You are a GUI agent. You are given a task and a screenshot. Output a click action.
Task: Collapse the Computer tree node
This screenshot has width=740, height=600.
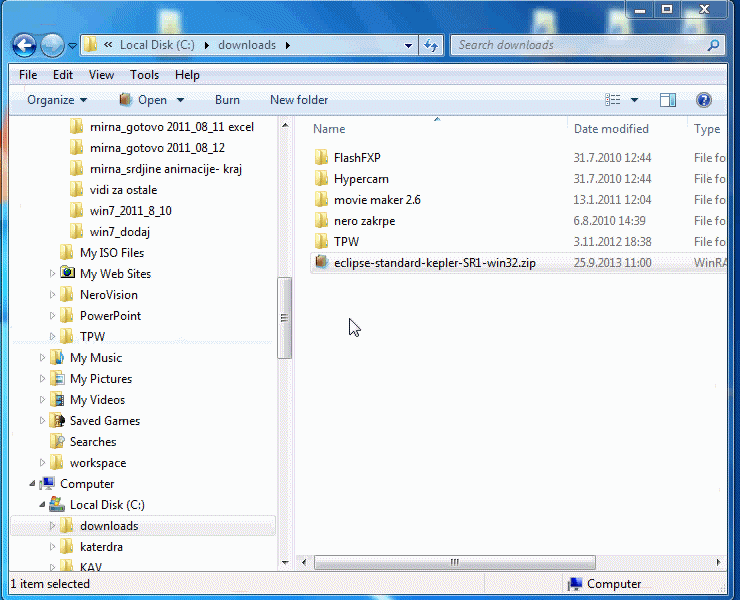33,484
